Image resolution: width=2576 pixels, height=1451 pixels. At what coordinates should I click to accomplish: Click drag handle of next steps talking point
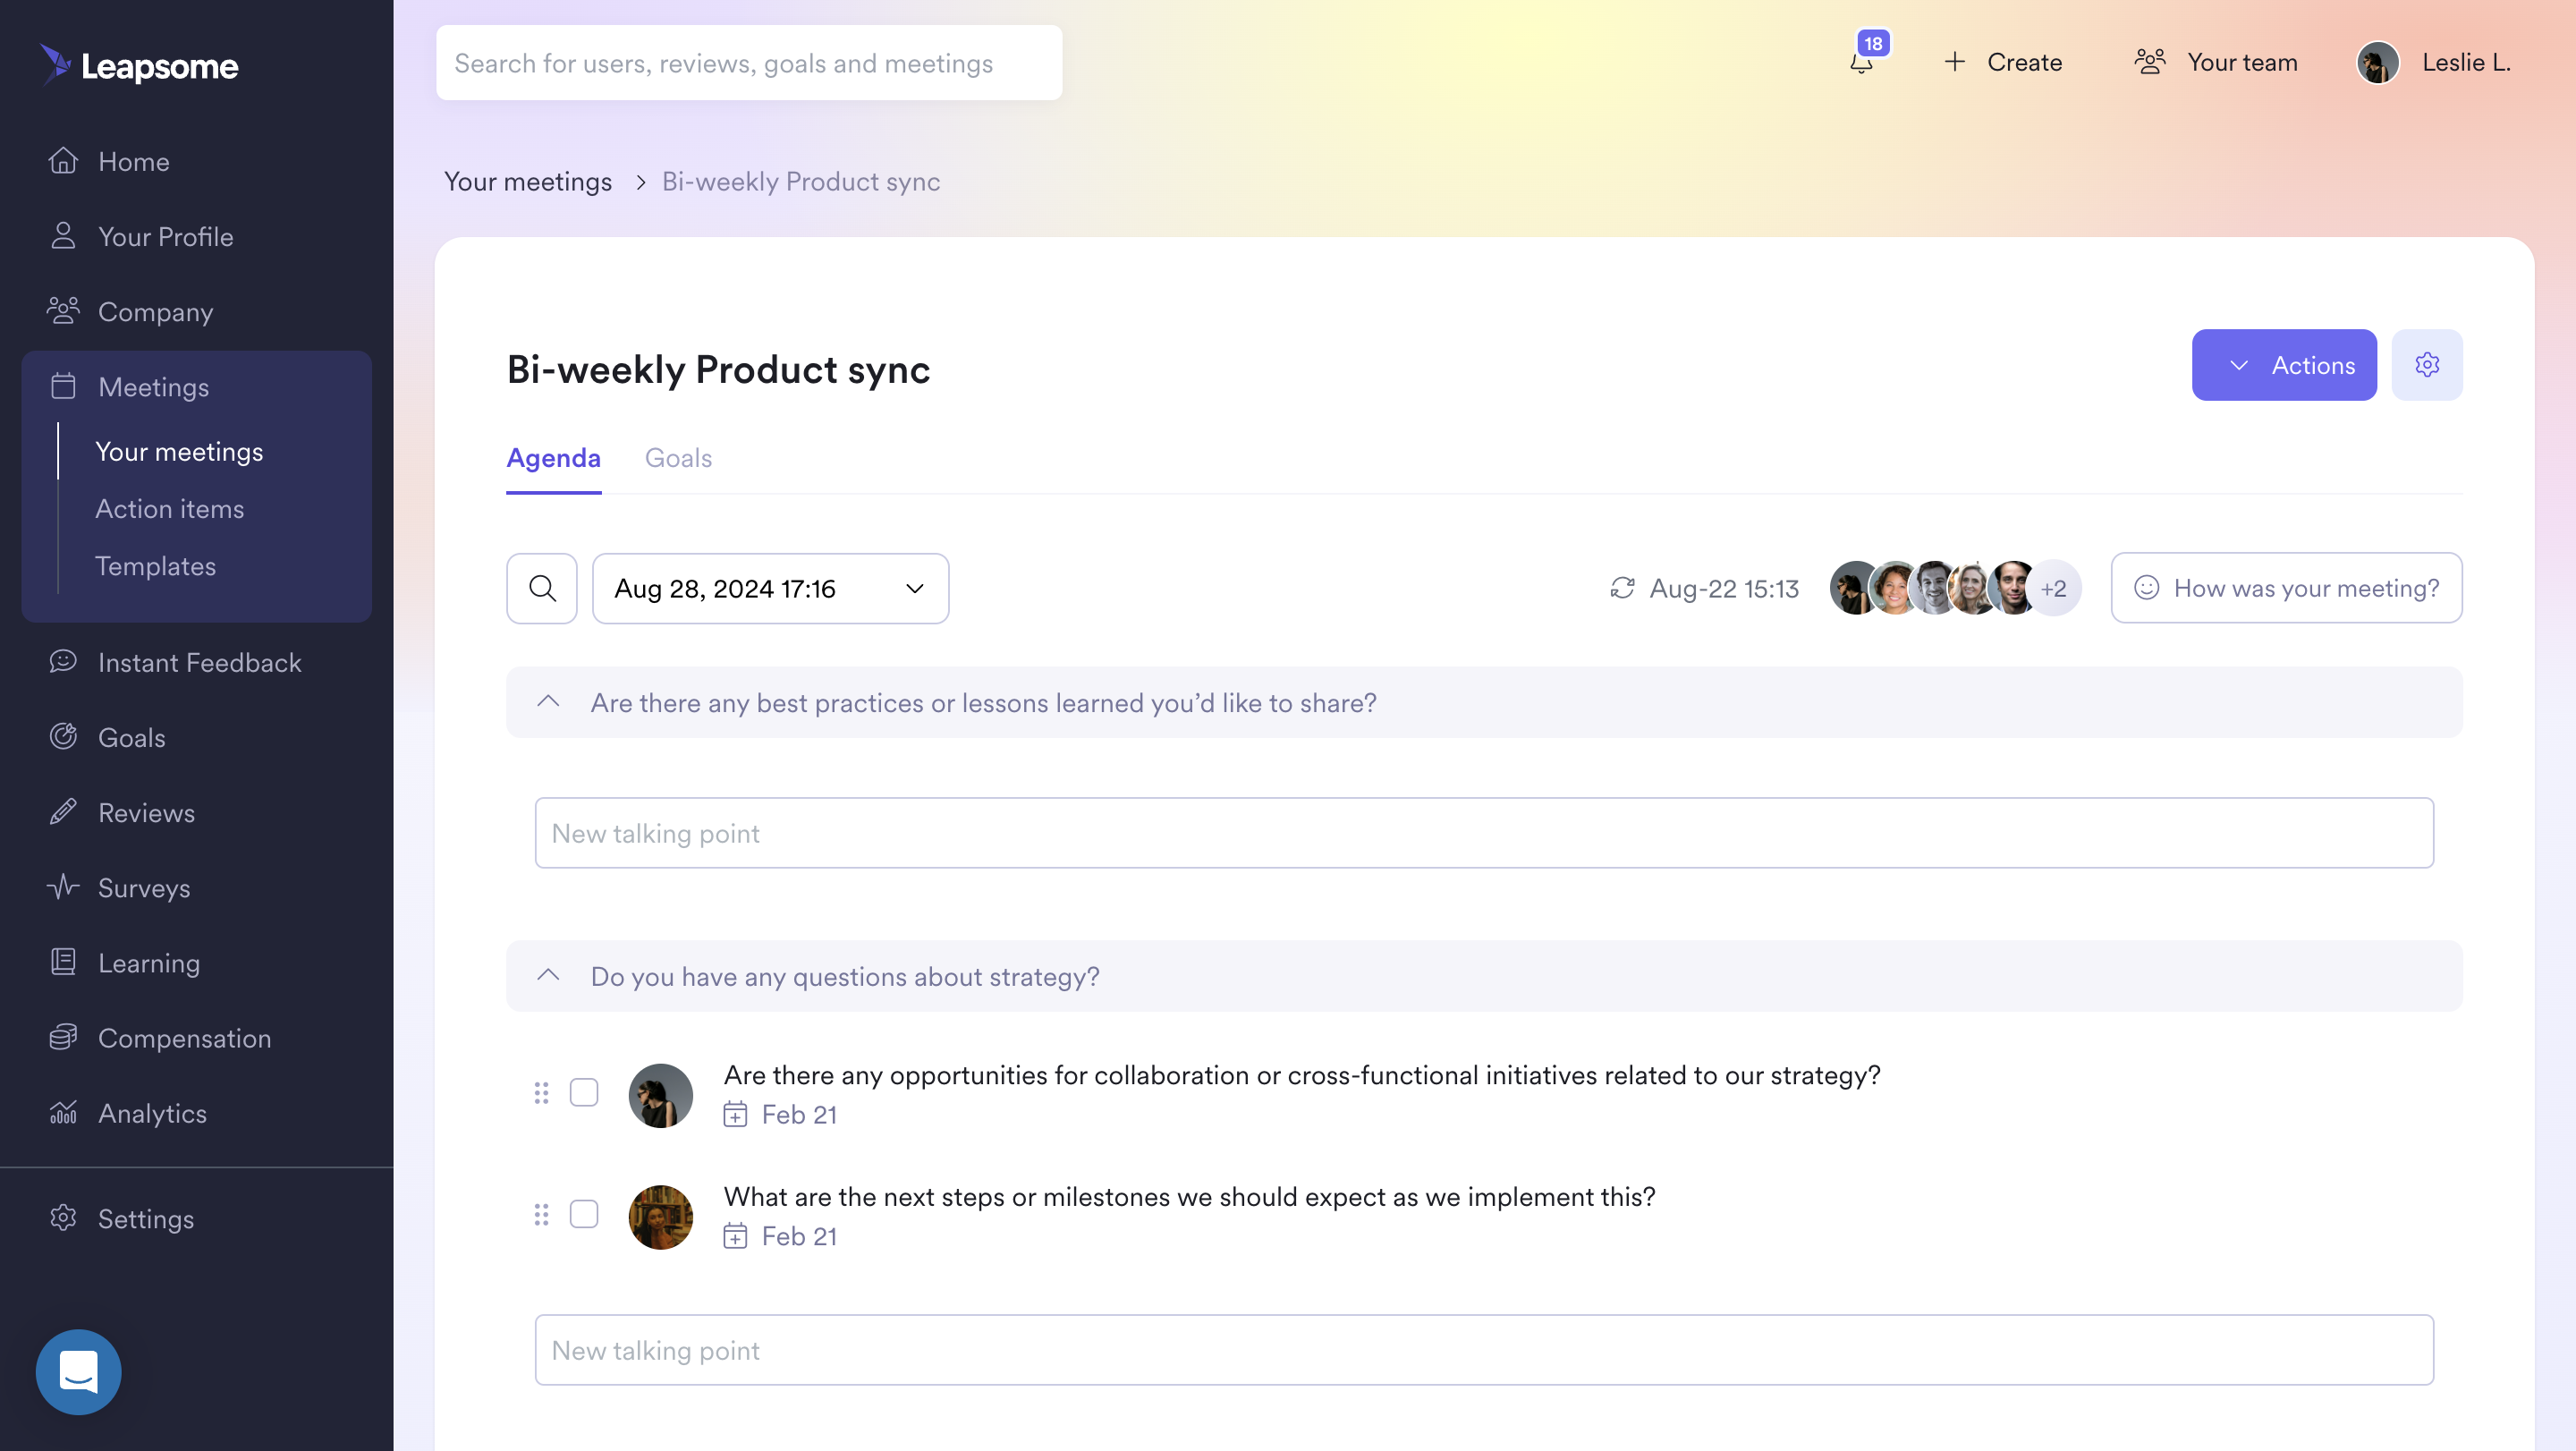541,1215
